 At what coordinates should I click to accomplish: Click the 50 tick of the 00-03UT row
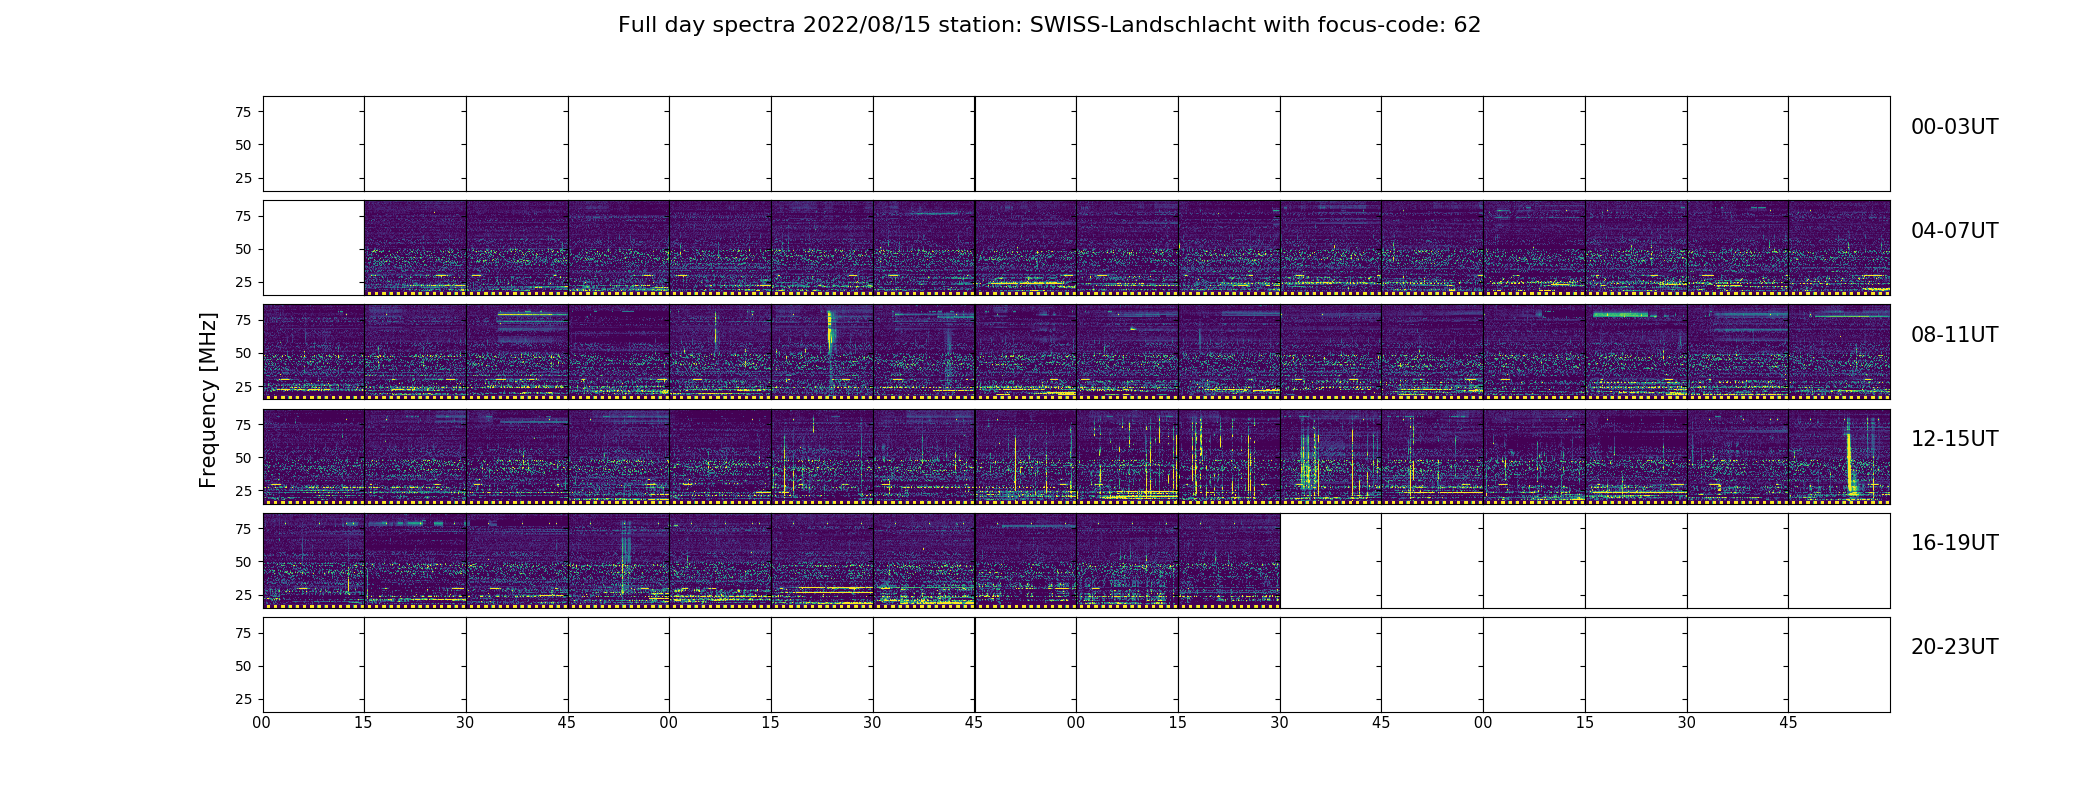pyautogui.click(x=243, y=145)
